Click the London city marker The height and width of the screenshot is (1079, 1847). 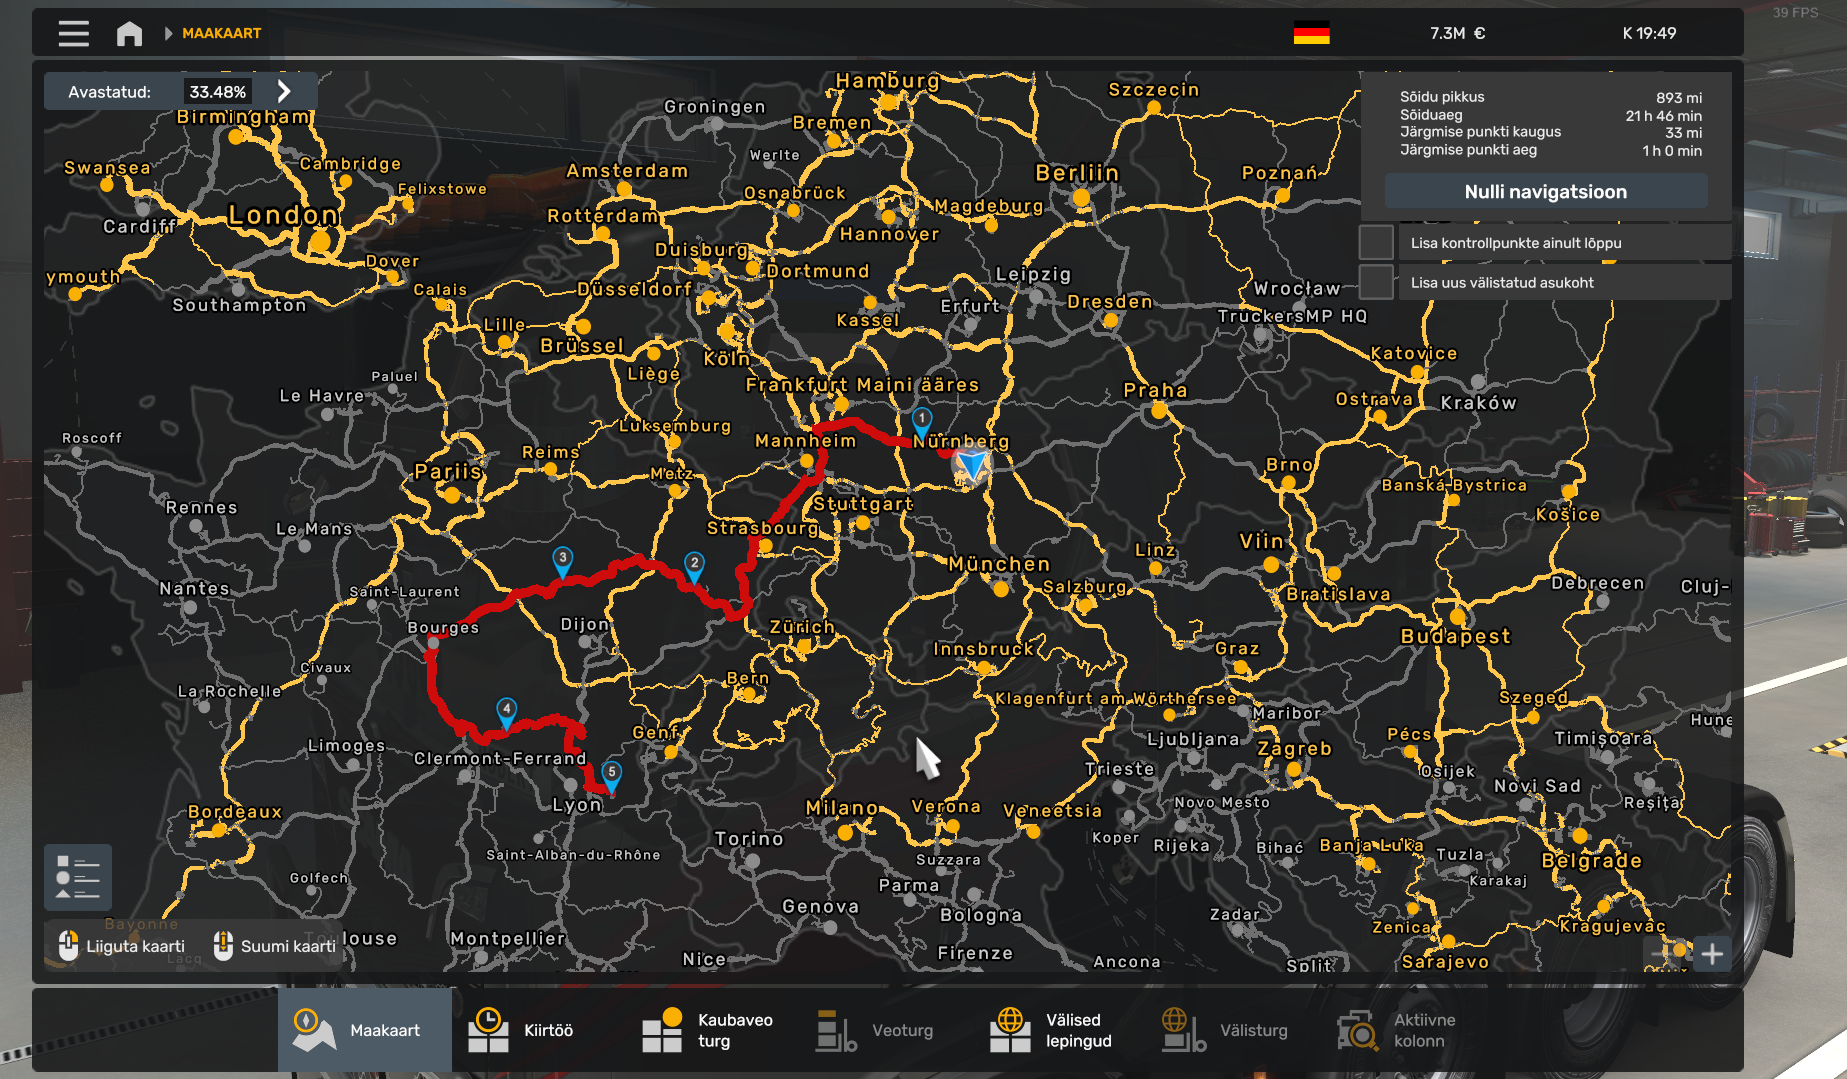320,241
